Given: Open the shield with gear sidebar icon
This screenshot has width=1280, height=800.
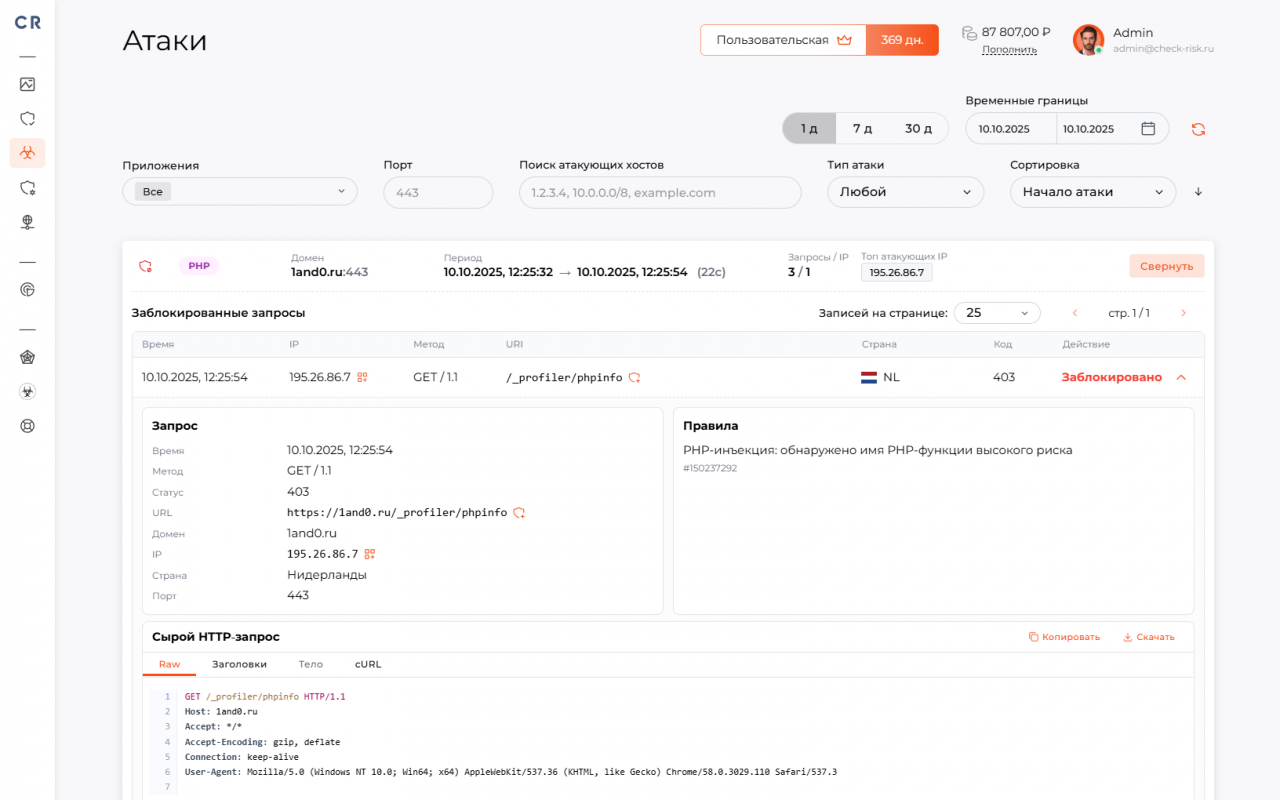Looking at the screenshot, I should (x=27, y=187).
